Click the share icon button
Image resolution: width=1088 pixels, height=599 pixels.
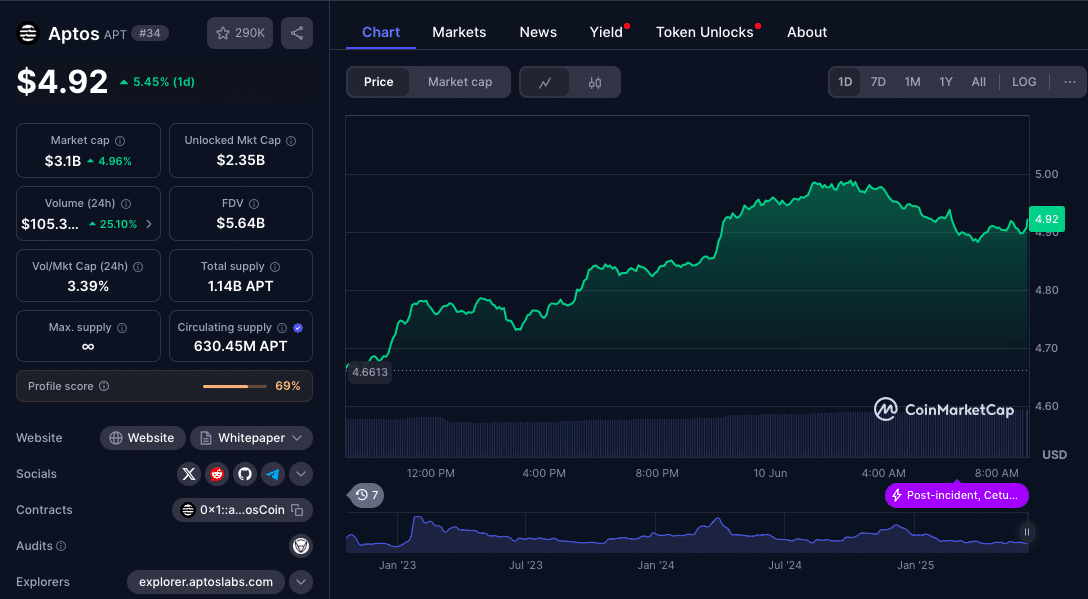pyautogui.click(x=297, y=33)
